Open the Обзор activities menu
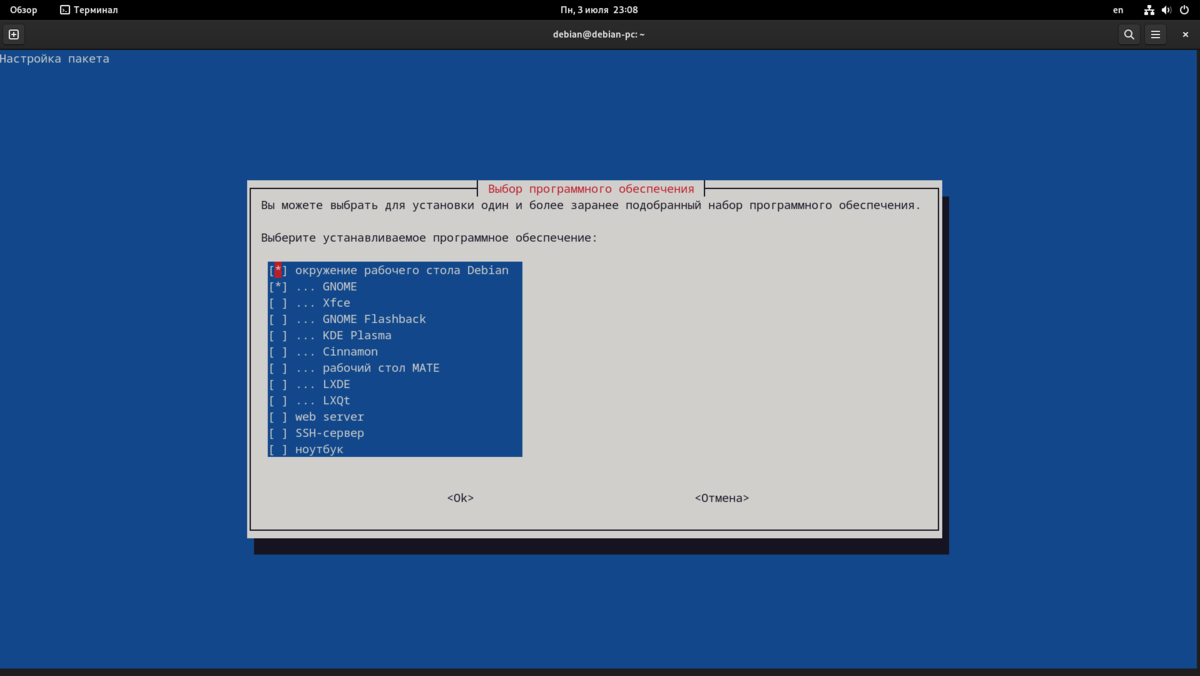The image size is (1200, 676). (x=20, y=10)
